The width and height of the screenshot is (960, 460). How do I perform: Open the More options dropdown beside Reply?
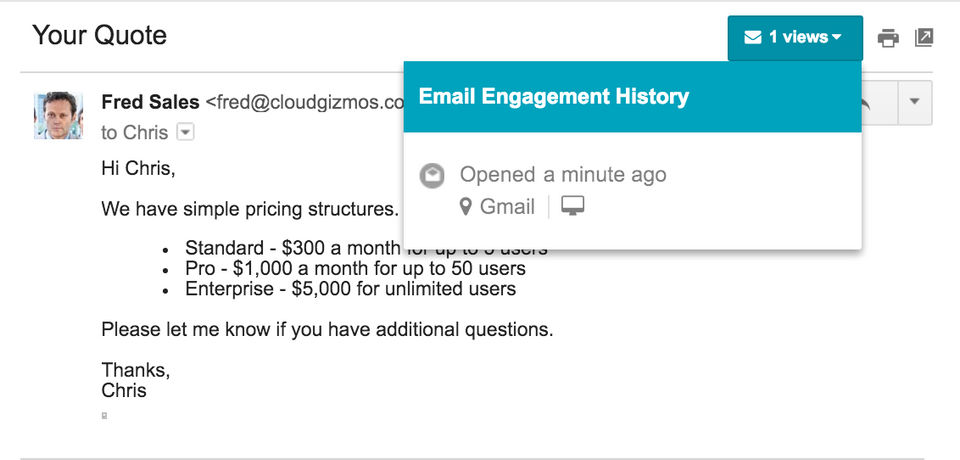pyautogui.click(x=915, y=102)
